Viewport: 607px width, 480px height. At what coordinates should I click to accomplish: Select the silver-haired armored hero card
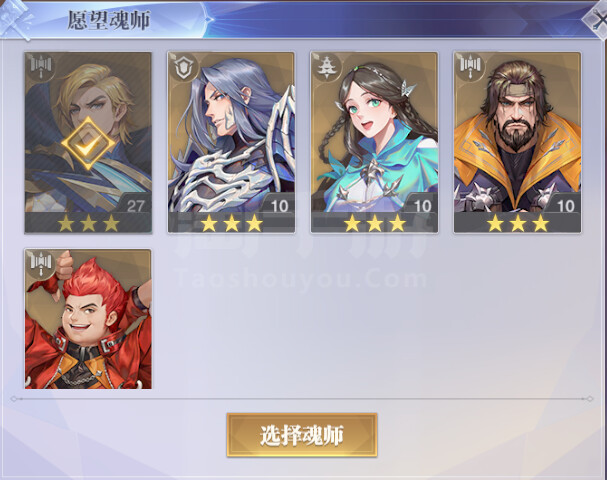pyautogui.click(x=231, y=142)
